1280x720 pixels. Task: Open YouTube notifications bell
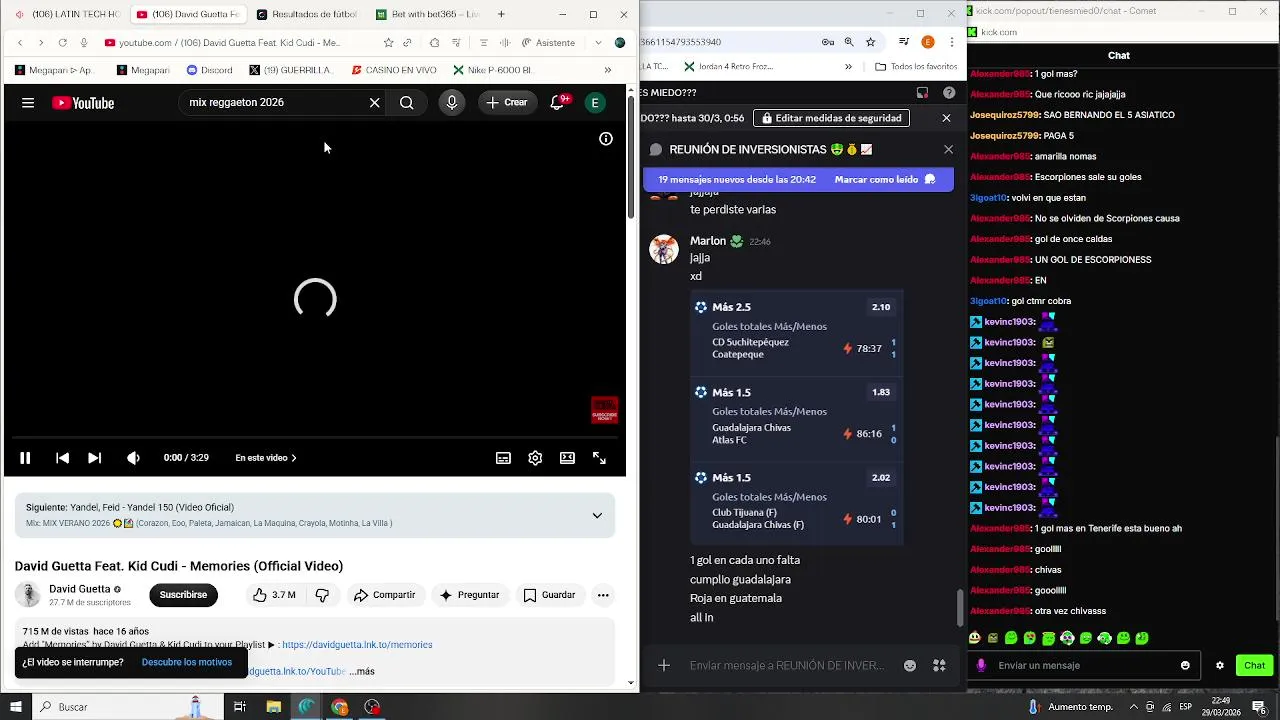click(558, 103)
